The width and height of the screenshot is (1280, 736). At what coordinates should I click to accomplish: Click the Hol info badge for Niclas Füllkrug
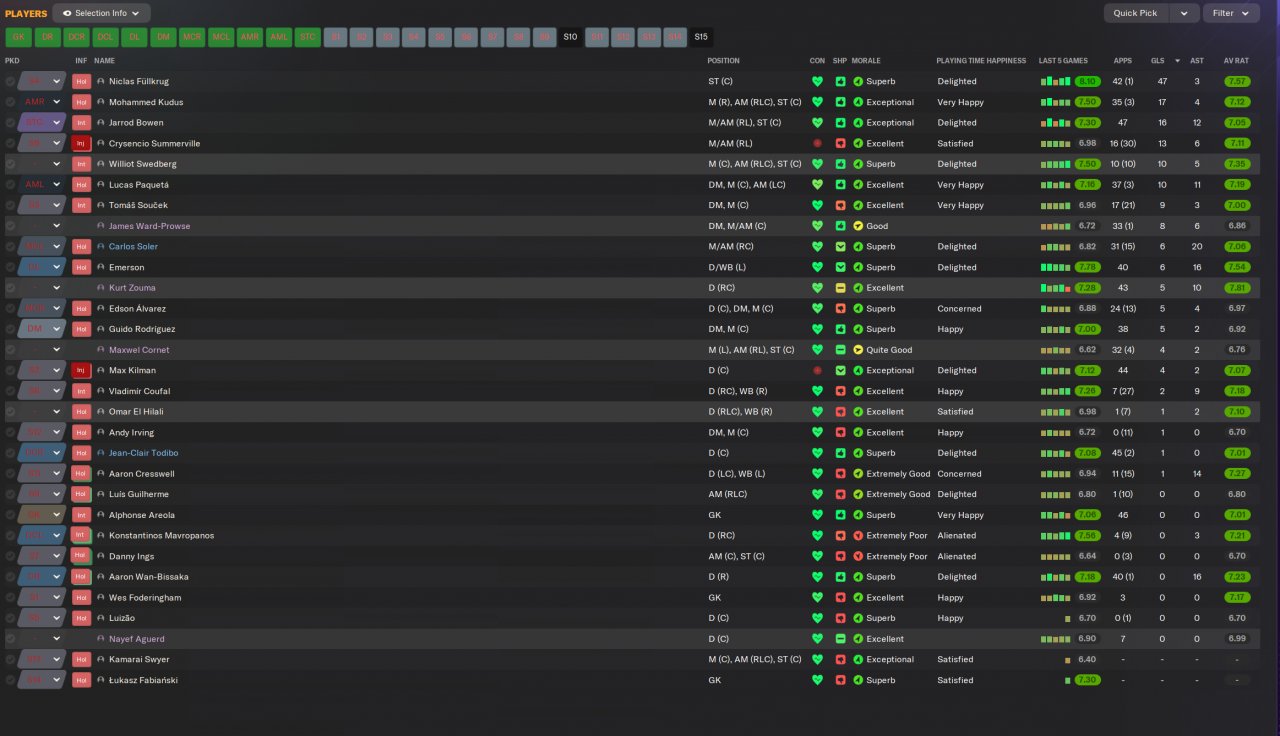(x=81, y=81)
